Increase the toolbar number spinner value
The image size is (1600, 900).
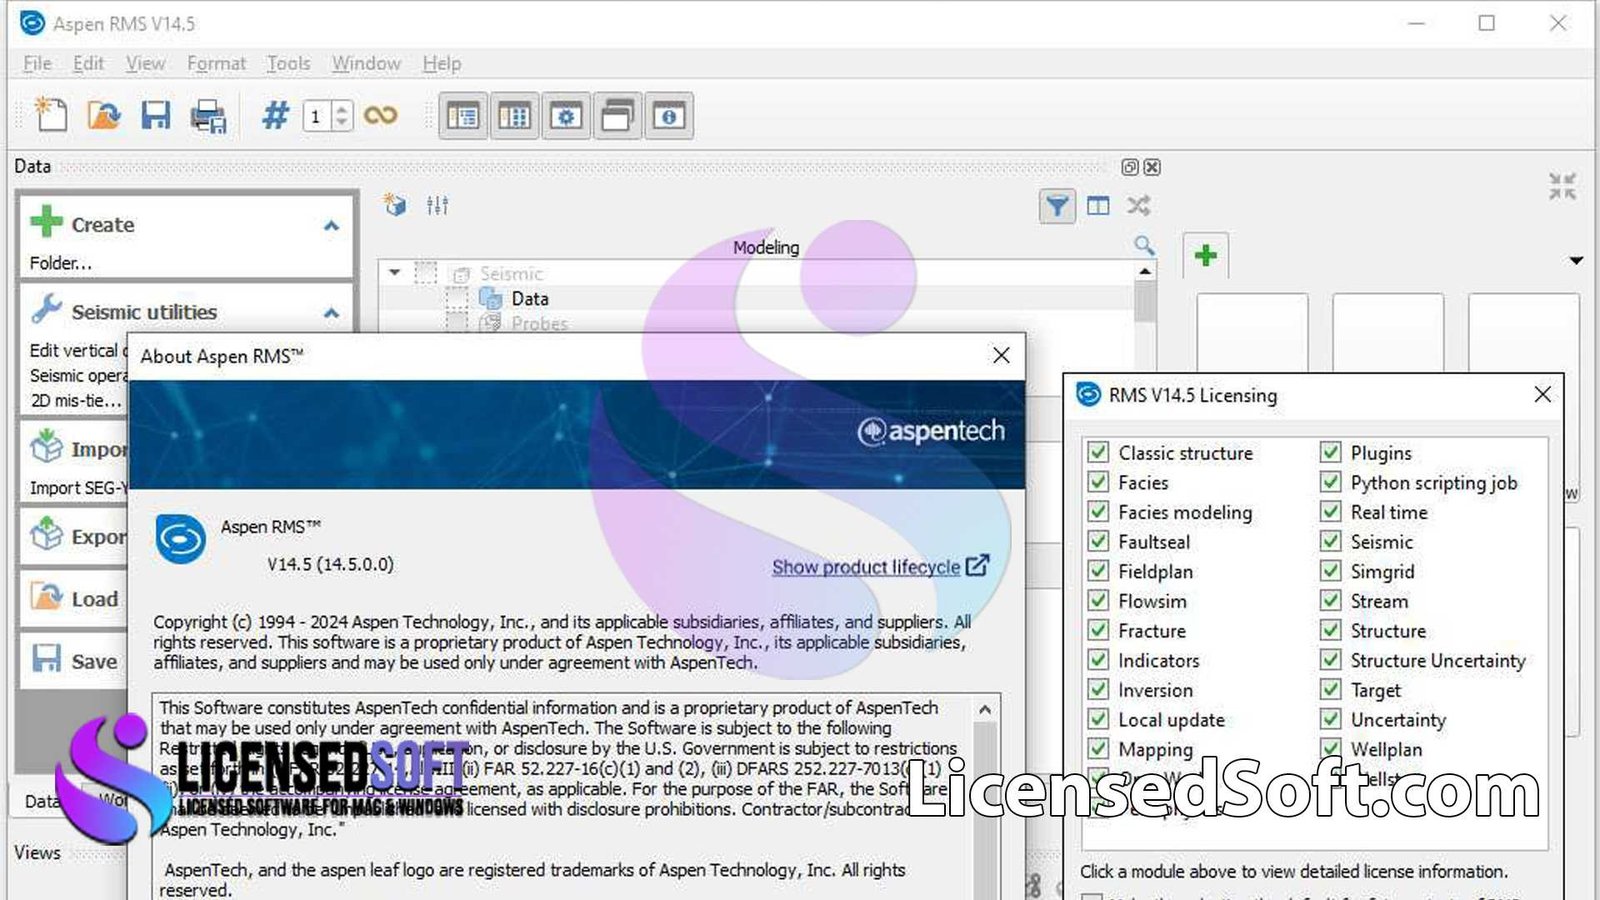[342, 108]
